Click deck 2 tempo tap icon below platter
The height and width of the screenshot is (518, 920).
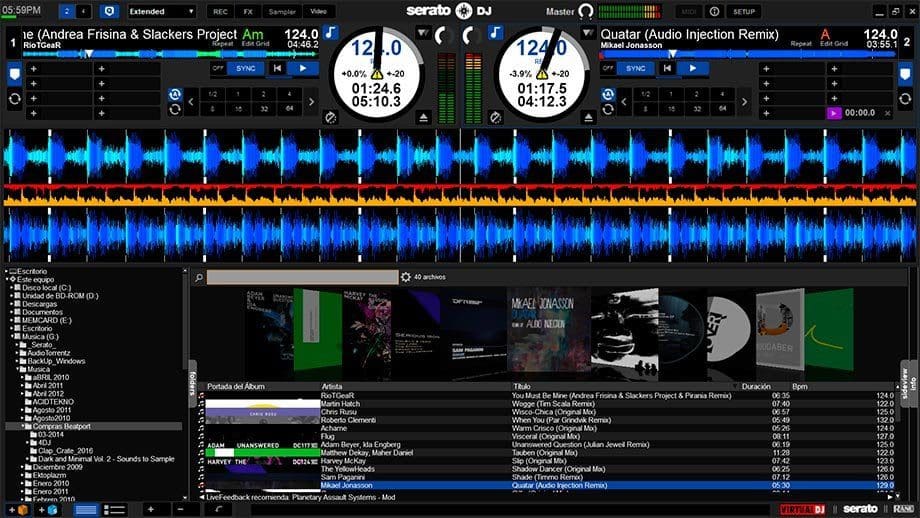[x=496, y=118]
